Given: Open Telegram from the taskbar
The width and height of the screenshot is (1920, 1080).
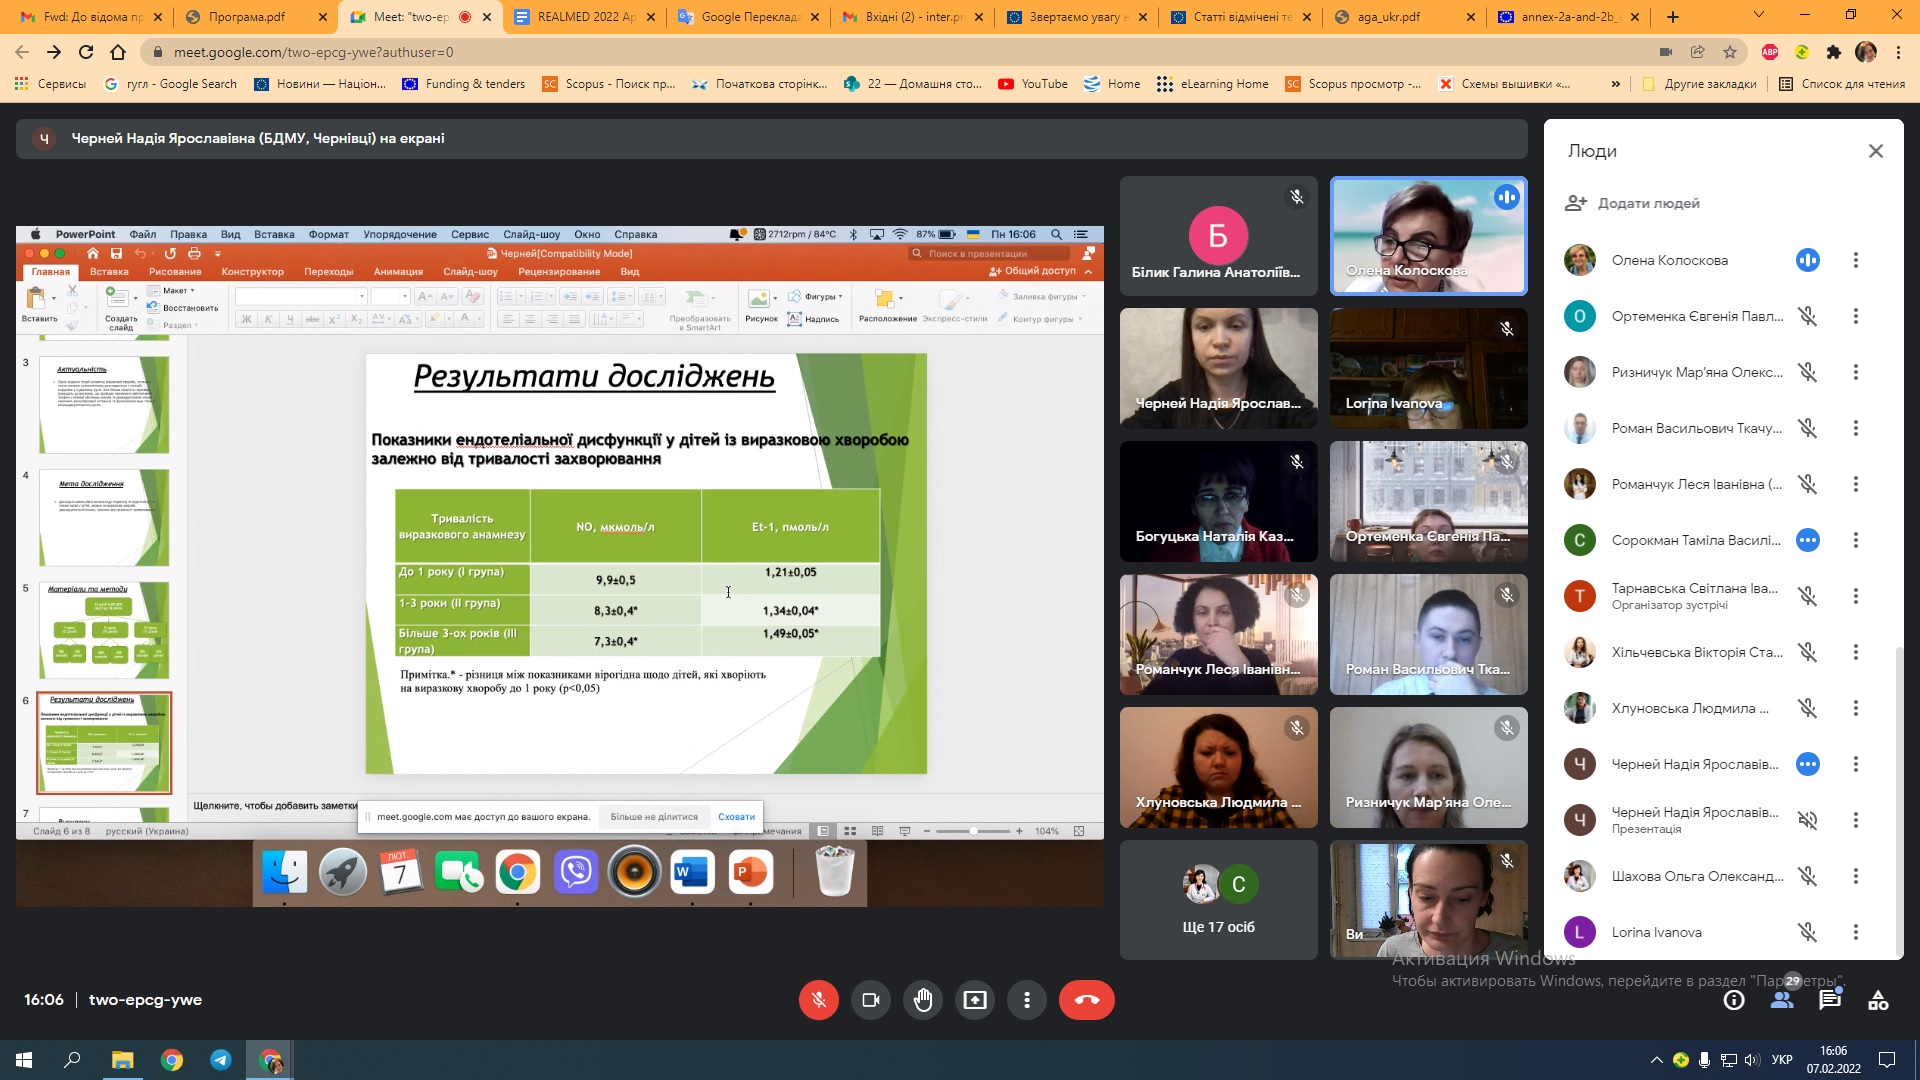Looking at the screenshot, I should pyautogui.click(x=220, y=1060).
